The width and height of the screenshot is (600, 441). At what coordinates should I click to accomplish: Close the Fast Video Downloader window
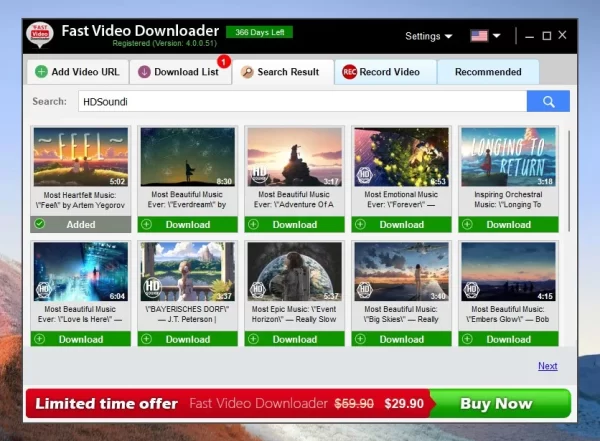562,35
